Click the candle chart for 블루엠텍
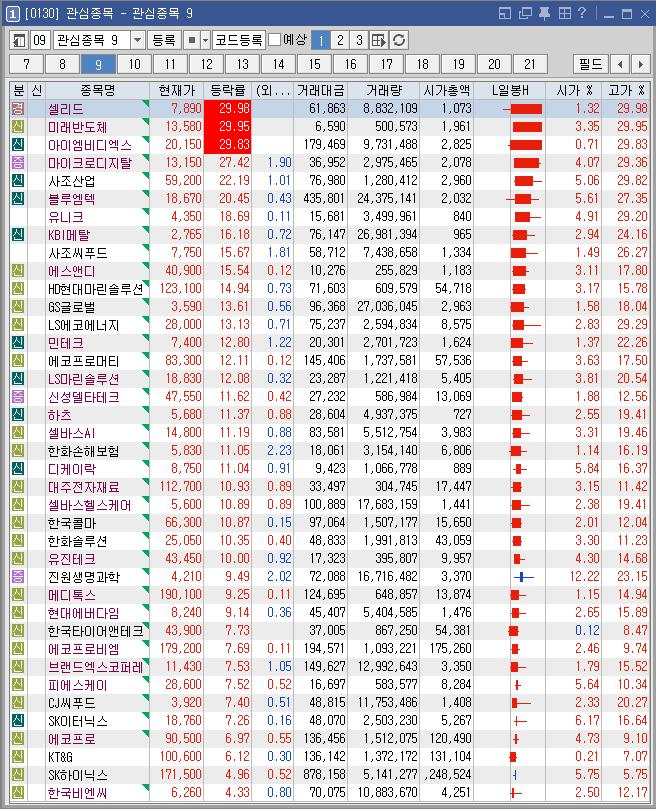The image size is (656, 809). click(522, 199)
